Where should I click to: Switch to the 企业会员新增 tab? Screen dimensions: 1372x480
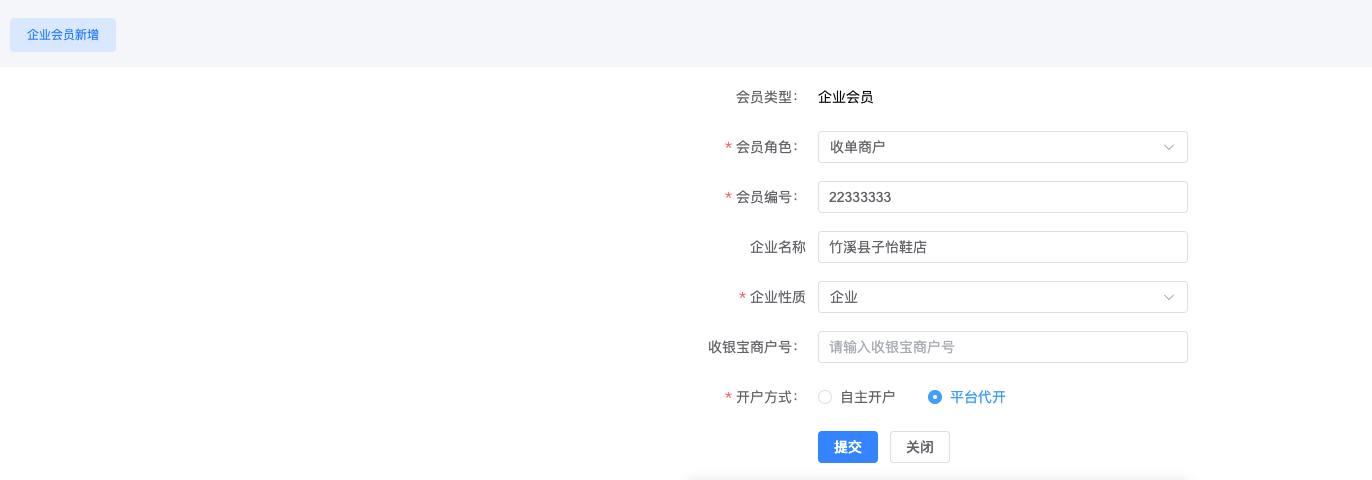63,34
